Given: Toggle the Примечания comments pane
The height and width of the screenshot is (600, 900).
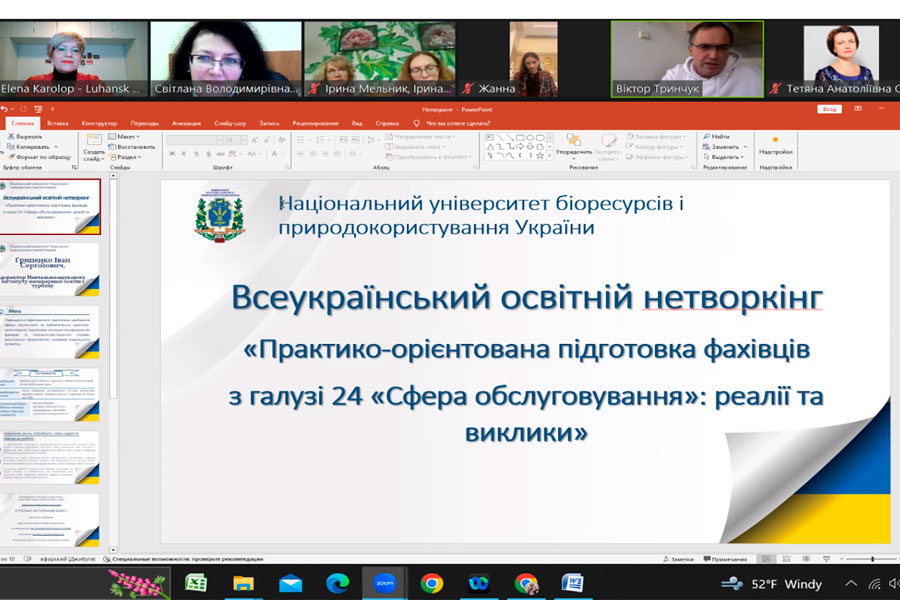Looking at the screenshot, I should tap(725, 559).
